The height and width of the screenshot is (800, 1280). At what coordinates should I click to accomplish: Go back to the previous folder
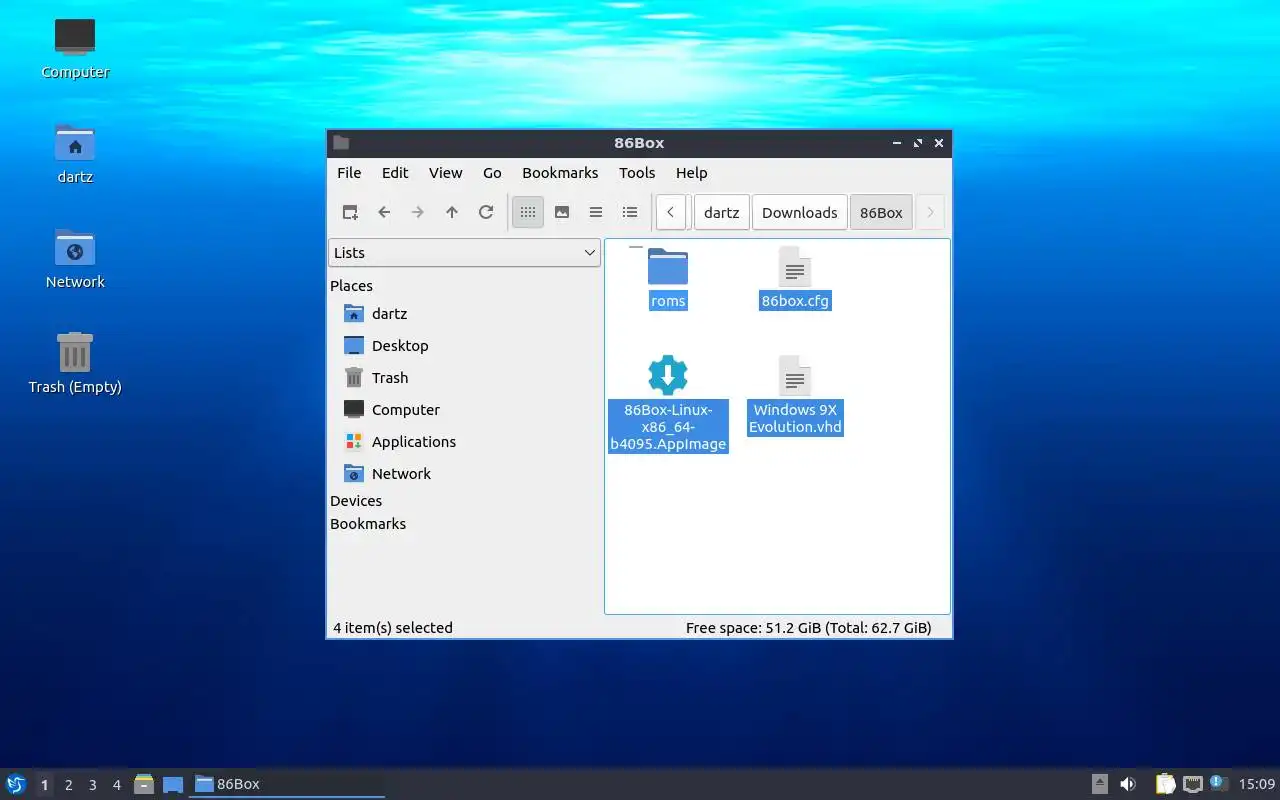(384, 212)
